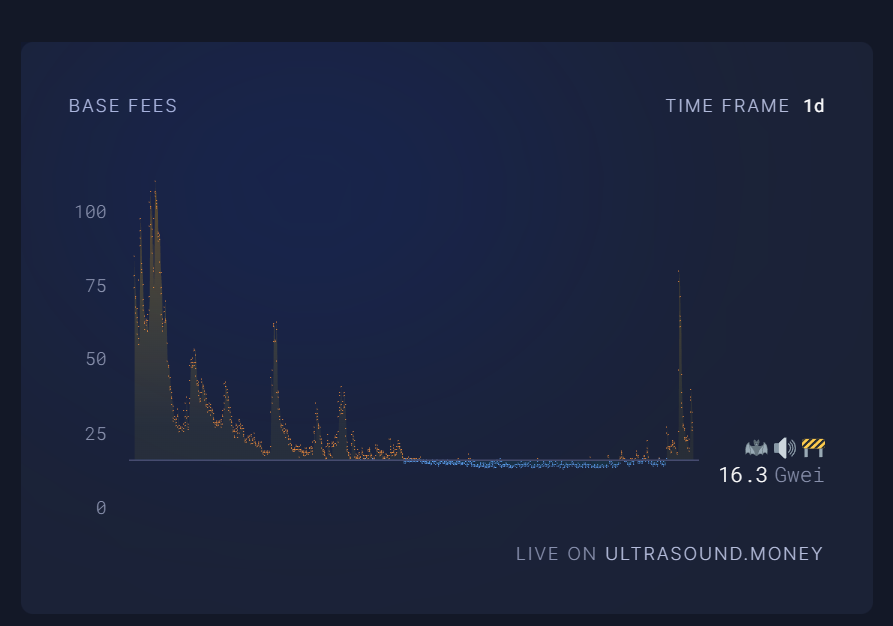This screenshot has height=626, width=893.
Task: Click the TIME FRAME label
Action: point(727,106)
